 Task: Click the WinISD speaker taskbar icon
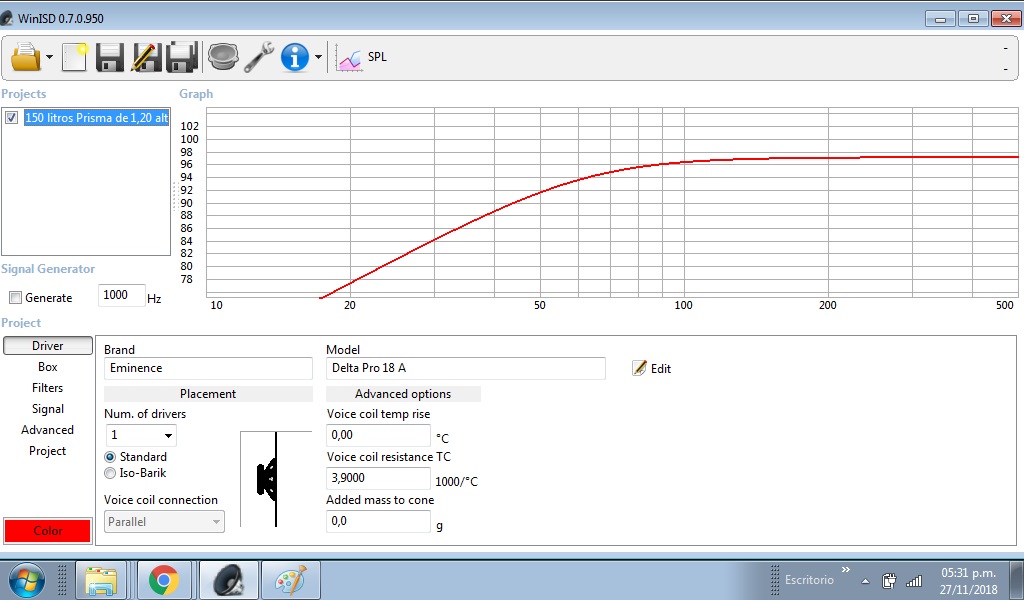[229, 580]
